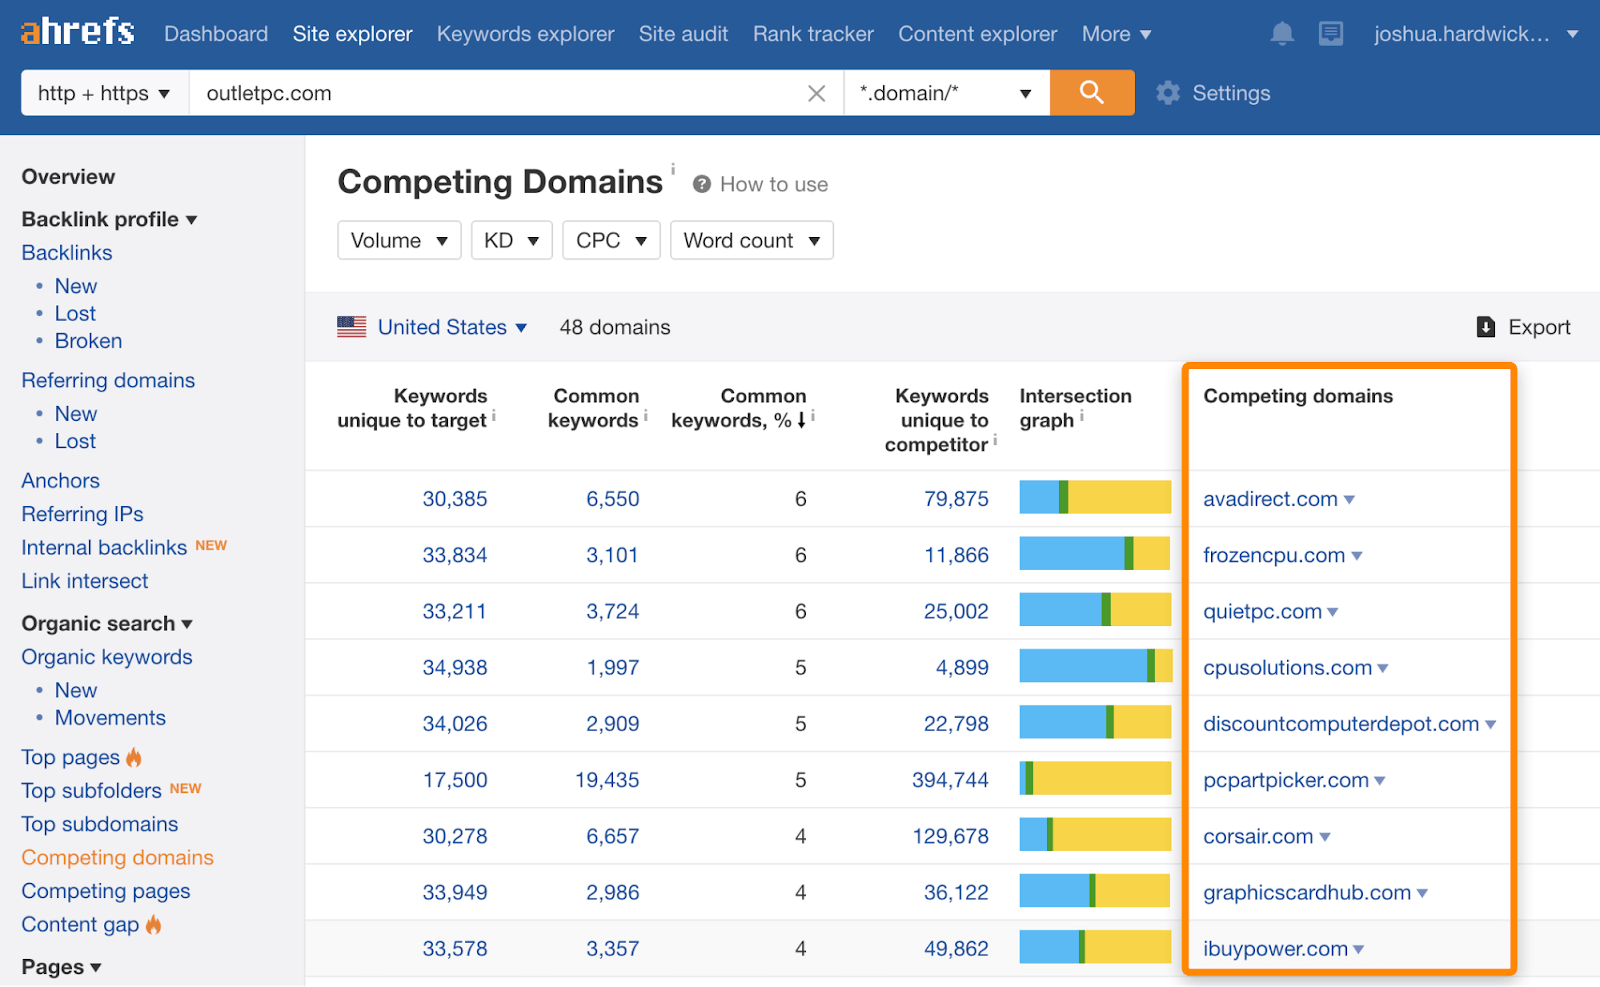Expand the More menu in top navigation

point(1116,34)
